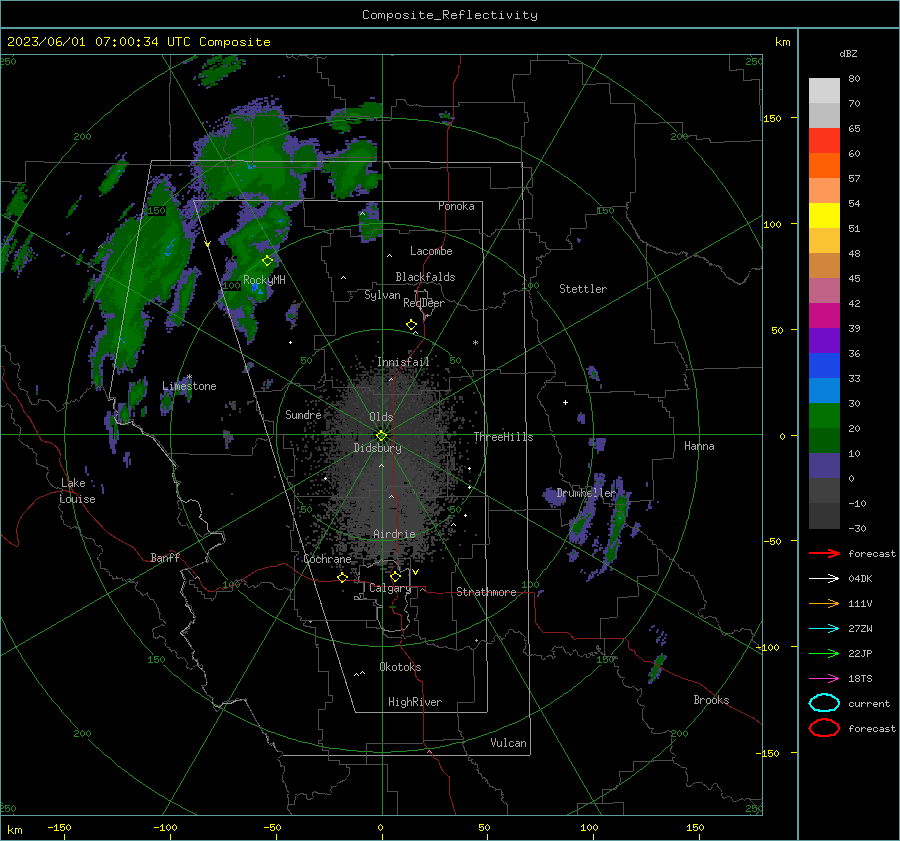Click the -150 value on bottom axis
This screenshot has width=900, height=841.
[59, 828]
